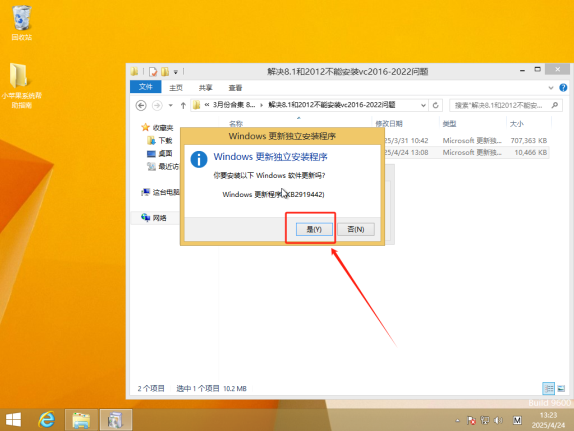Click the 否(N) button in the dialog

355,229
